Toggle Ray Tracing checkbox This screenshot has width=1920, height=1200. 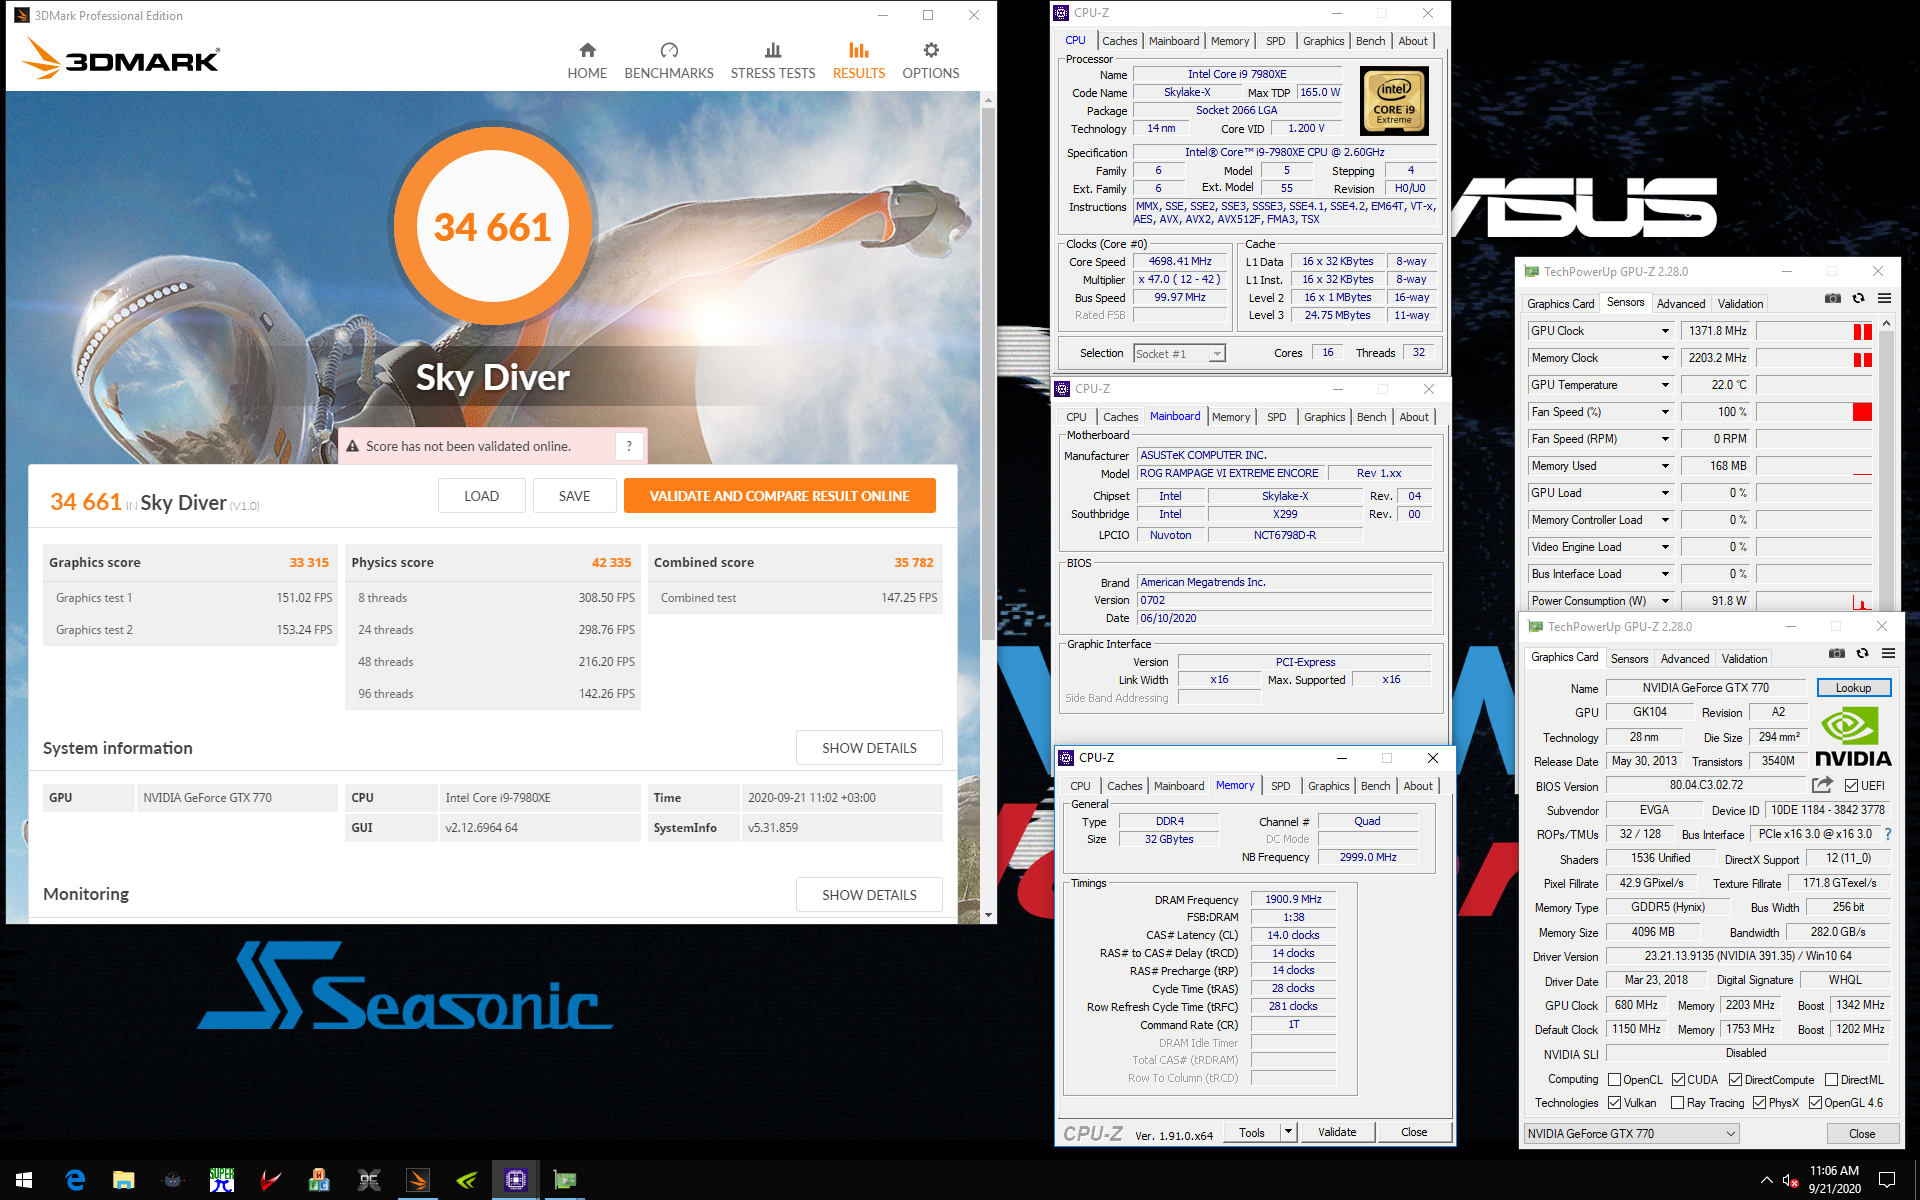click(1677, 1103)
